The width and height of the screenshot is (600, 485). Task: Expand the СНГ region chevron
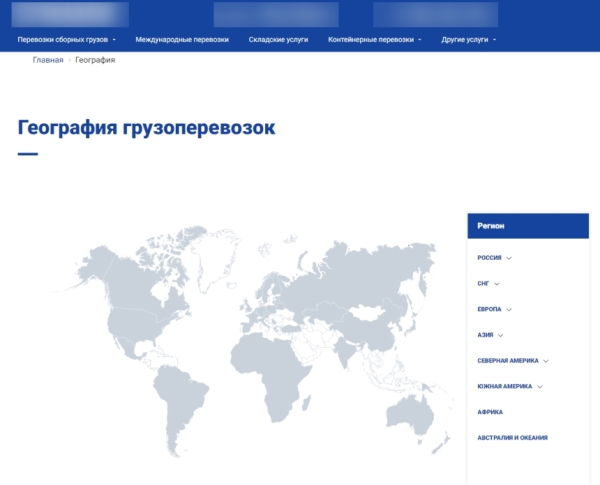click(497, 284)
